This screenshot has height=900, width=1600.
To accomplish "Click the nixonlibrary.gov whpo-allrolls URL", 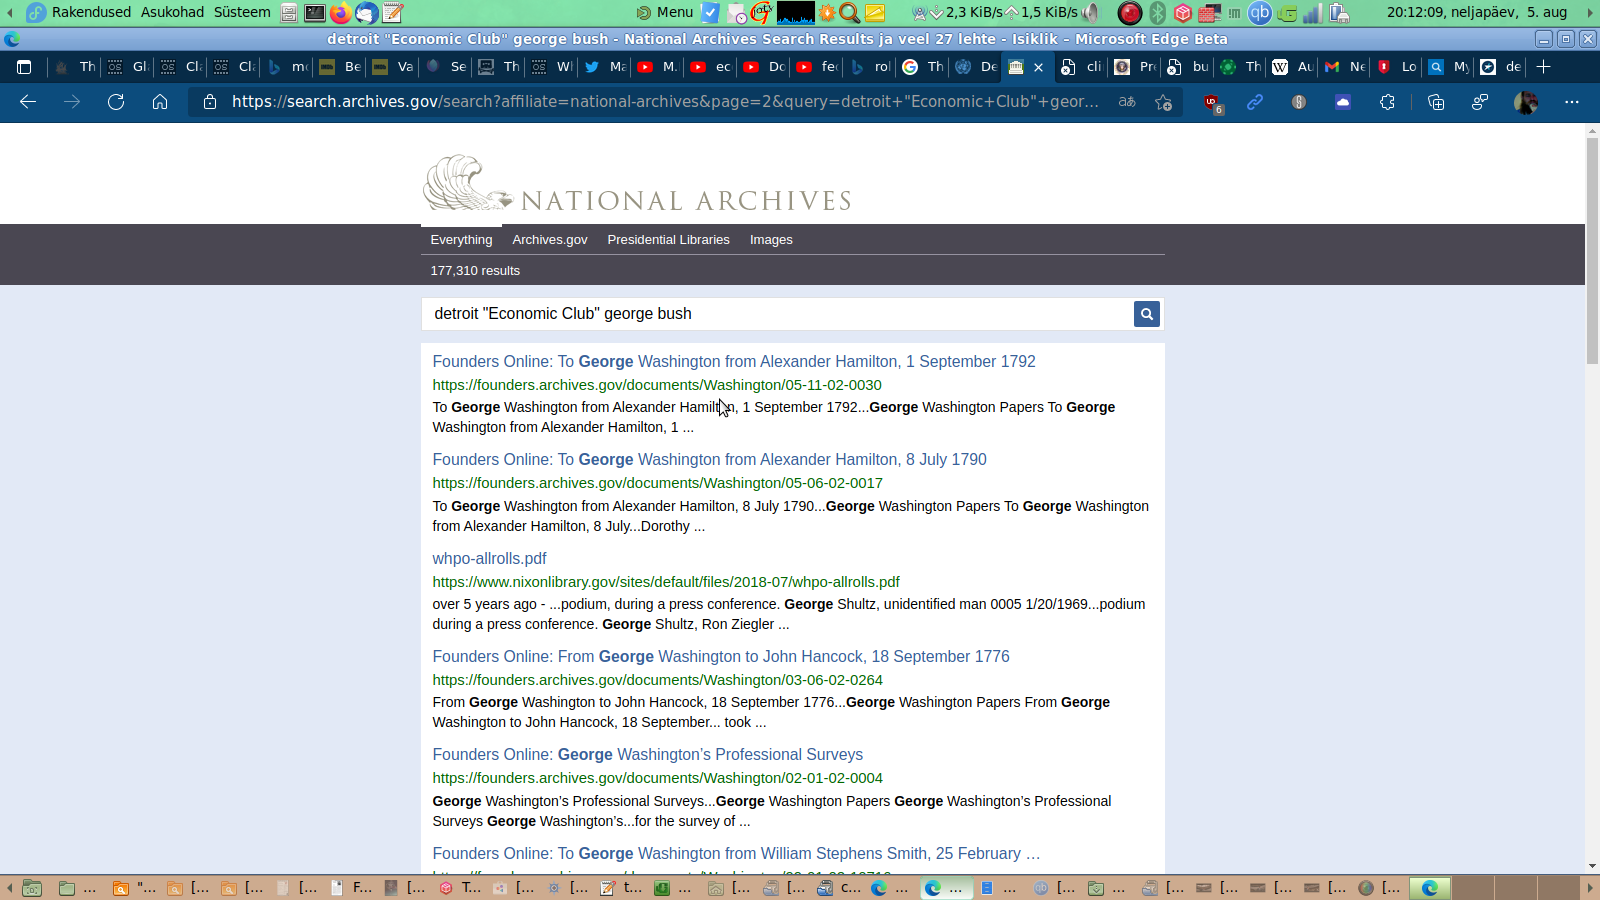I will click(x=666, y=582).
